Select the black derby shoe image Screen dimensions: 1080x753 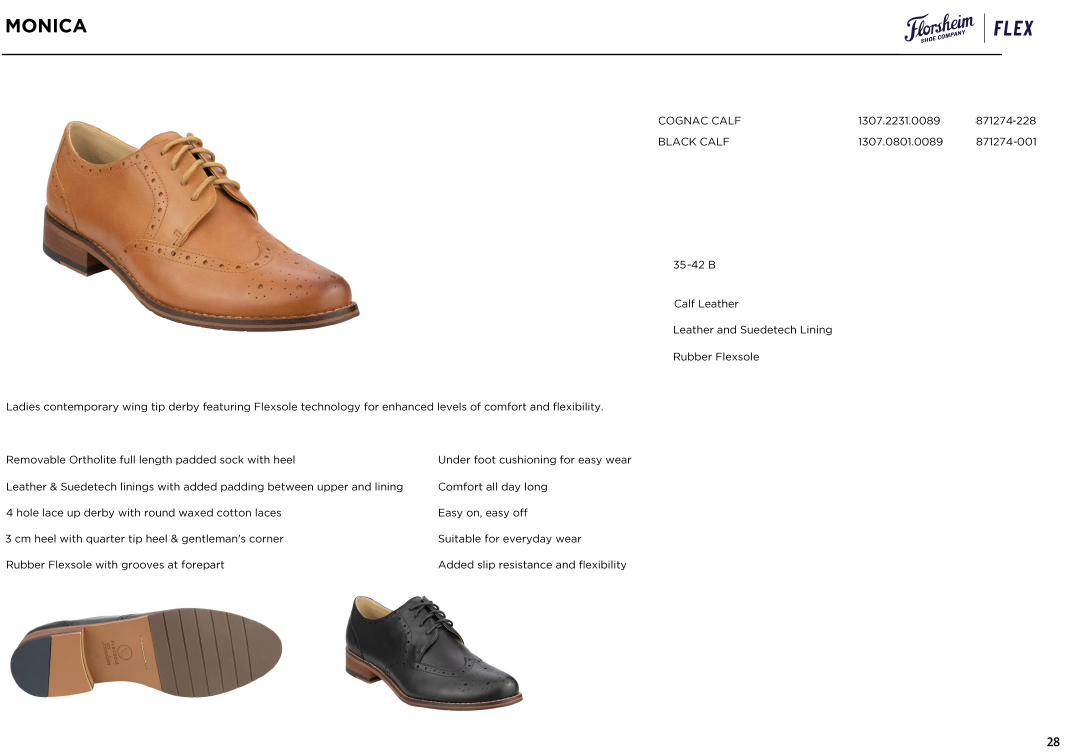433,651
